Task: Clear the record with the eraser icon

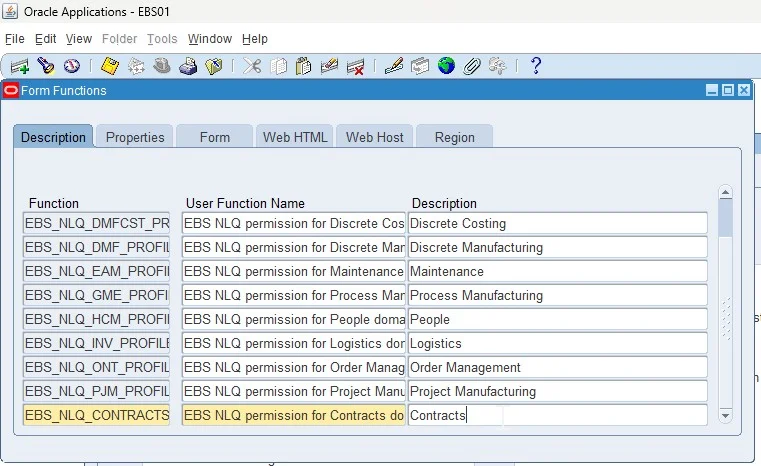Action: point(330,66)
